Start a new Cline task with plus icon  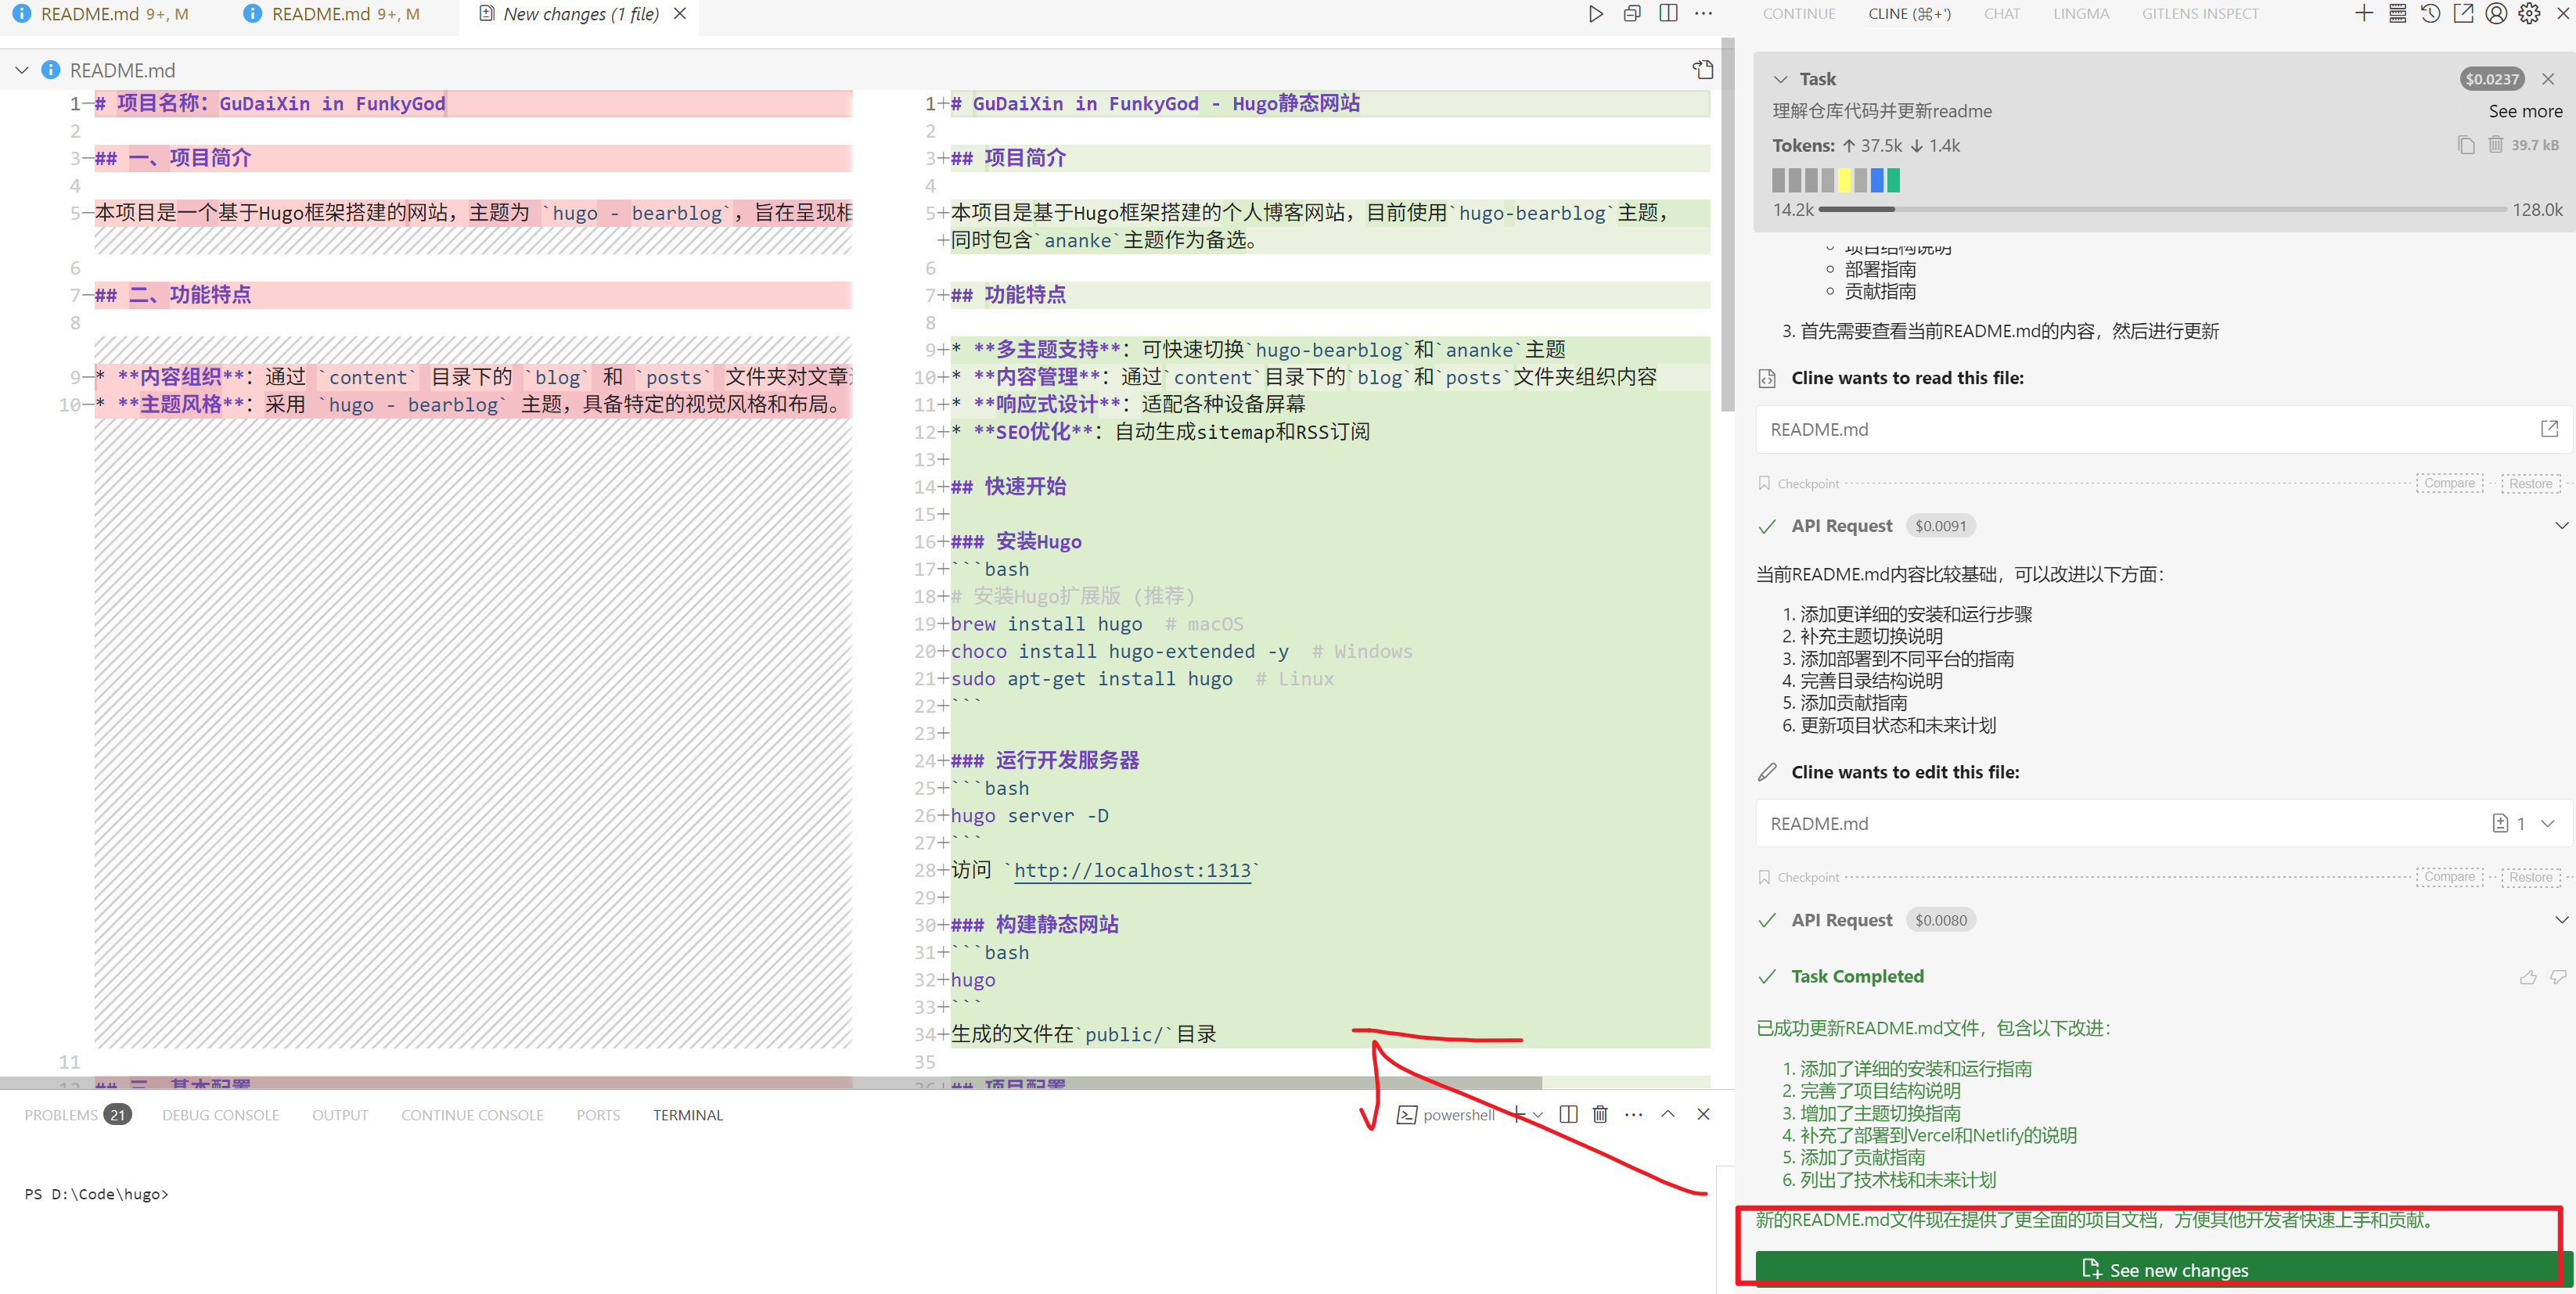click(2363, 14)
